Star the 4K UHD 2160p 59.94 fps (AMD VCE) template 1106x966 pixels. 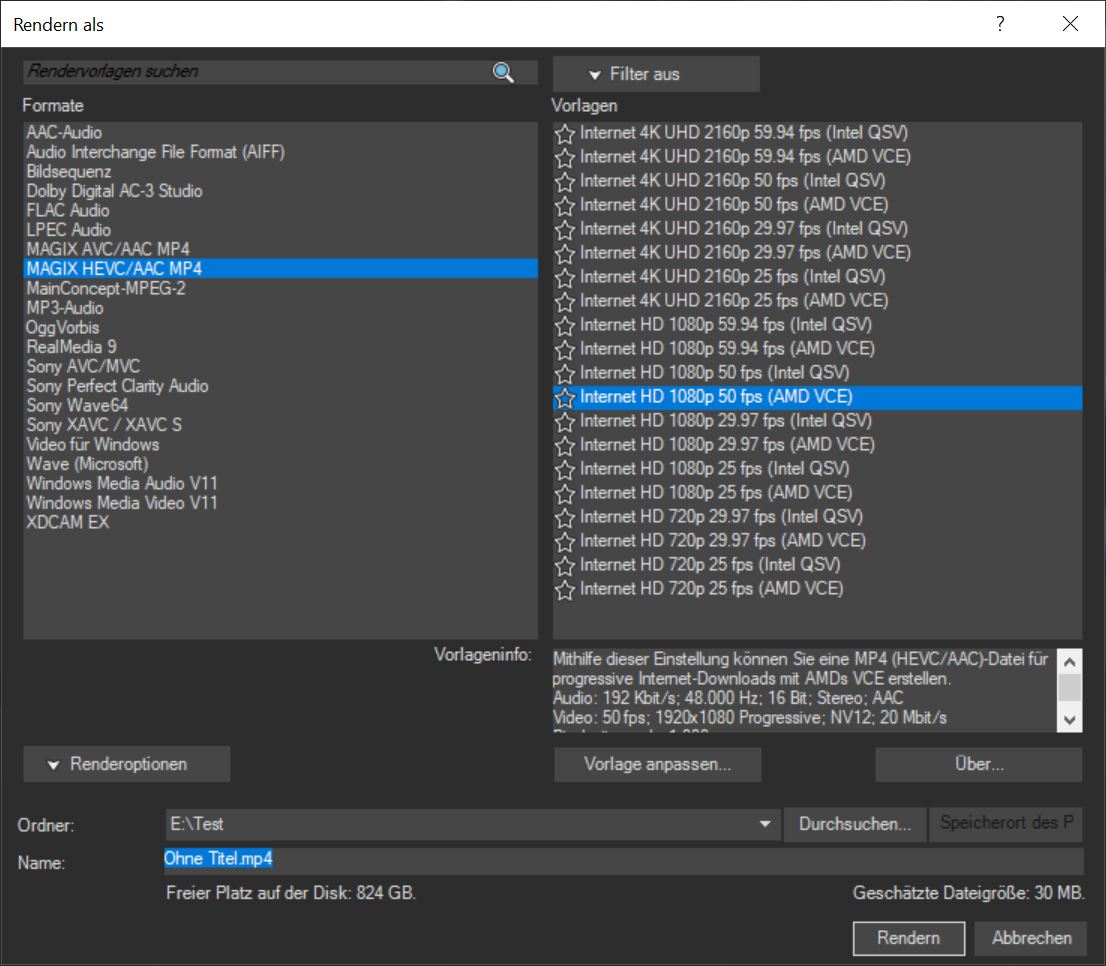coord(564,157)
